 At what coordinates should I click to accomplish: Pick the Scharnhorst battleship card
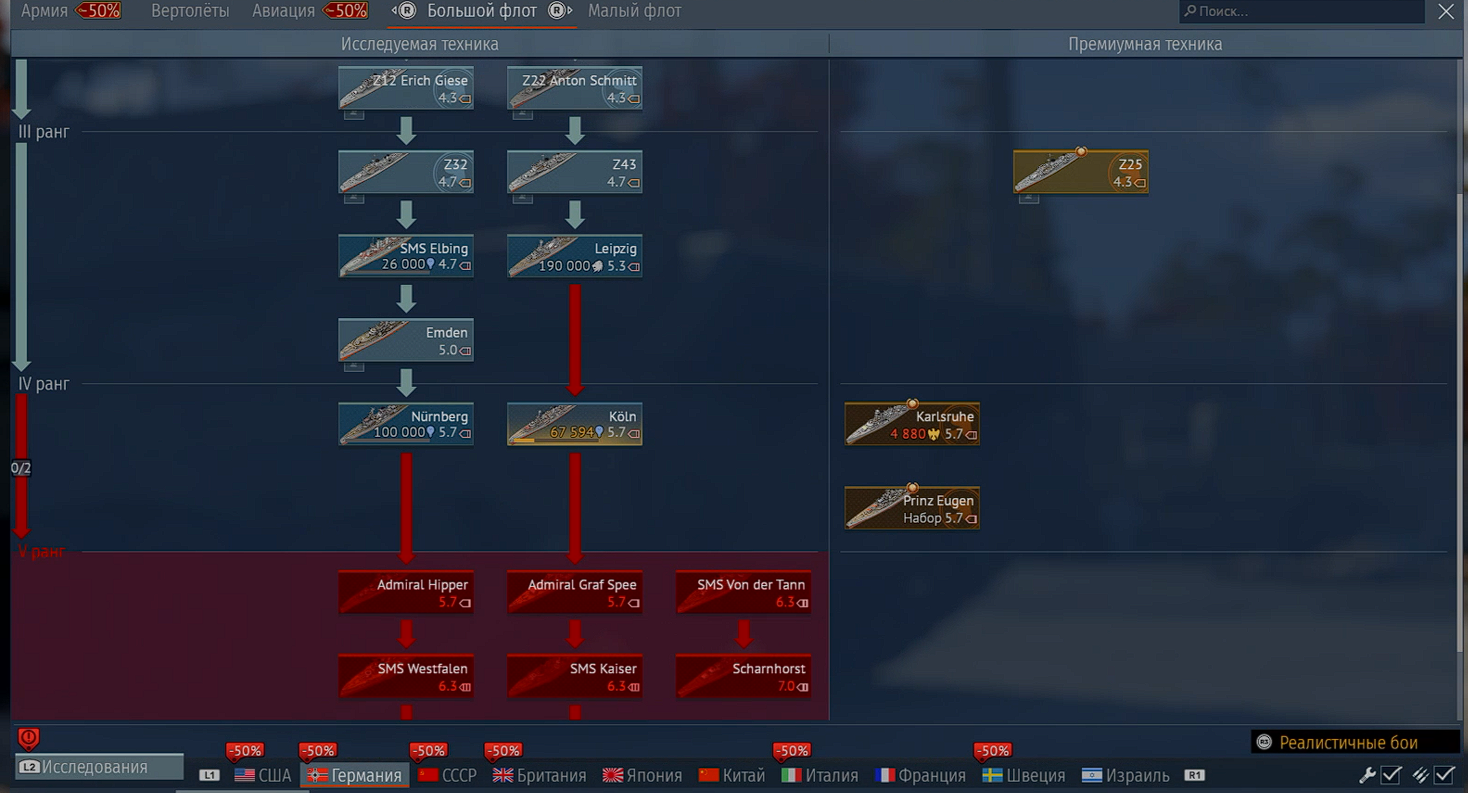click(743, 676)
